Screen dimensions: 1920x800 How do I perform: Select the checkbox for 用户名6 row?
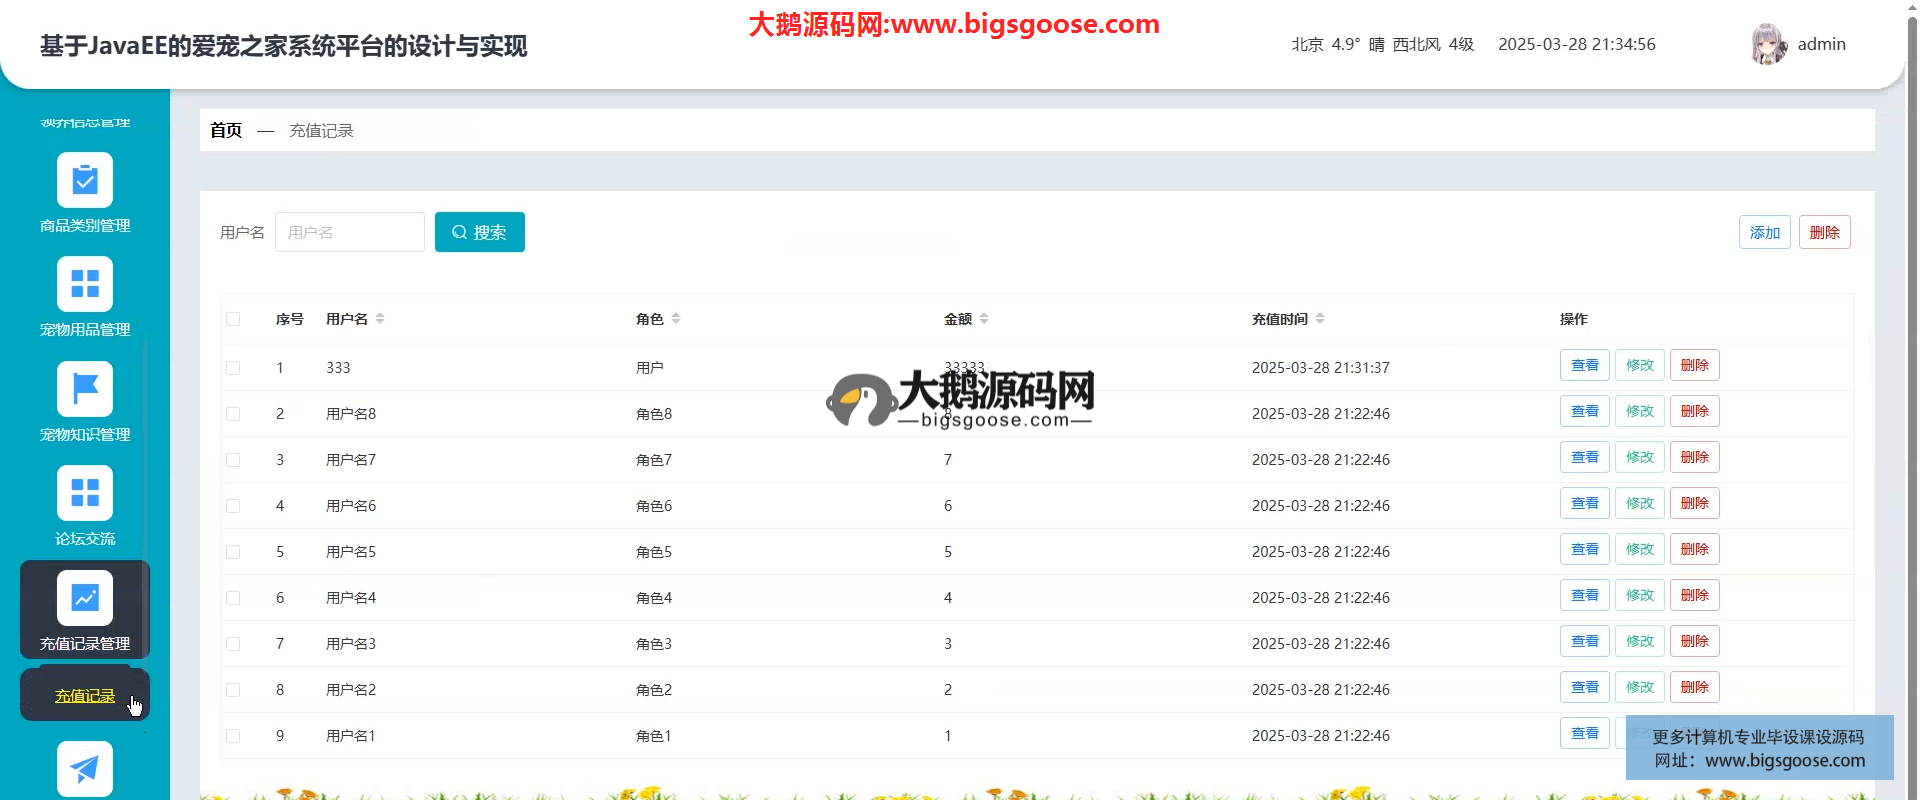(x=233, y=506)
